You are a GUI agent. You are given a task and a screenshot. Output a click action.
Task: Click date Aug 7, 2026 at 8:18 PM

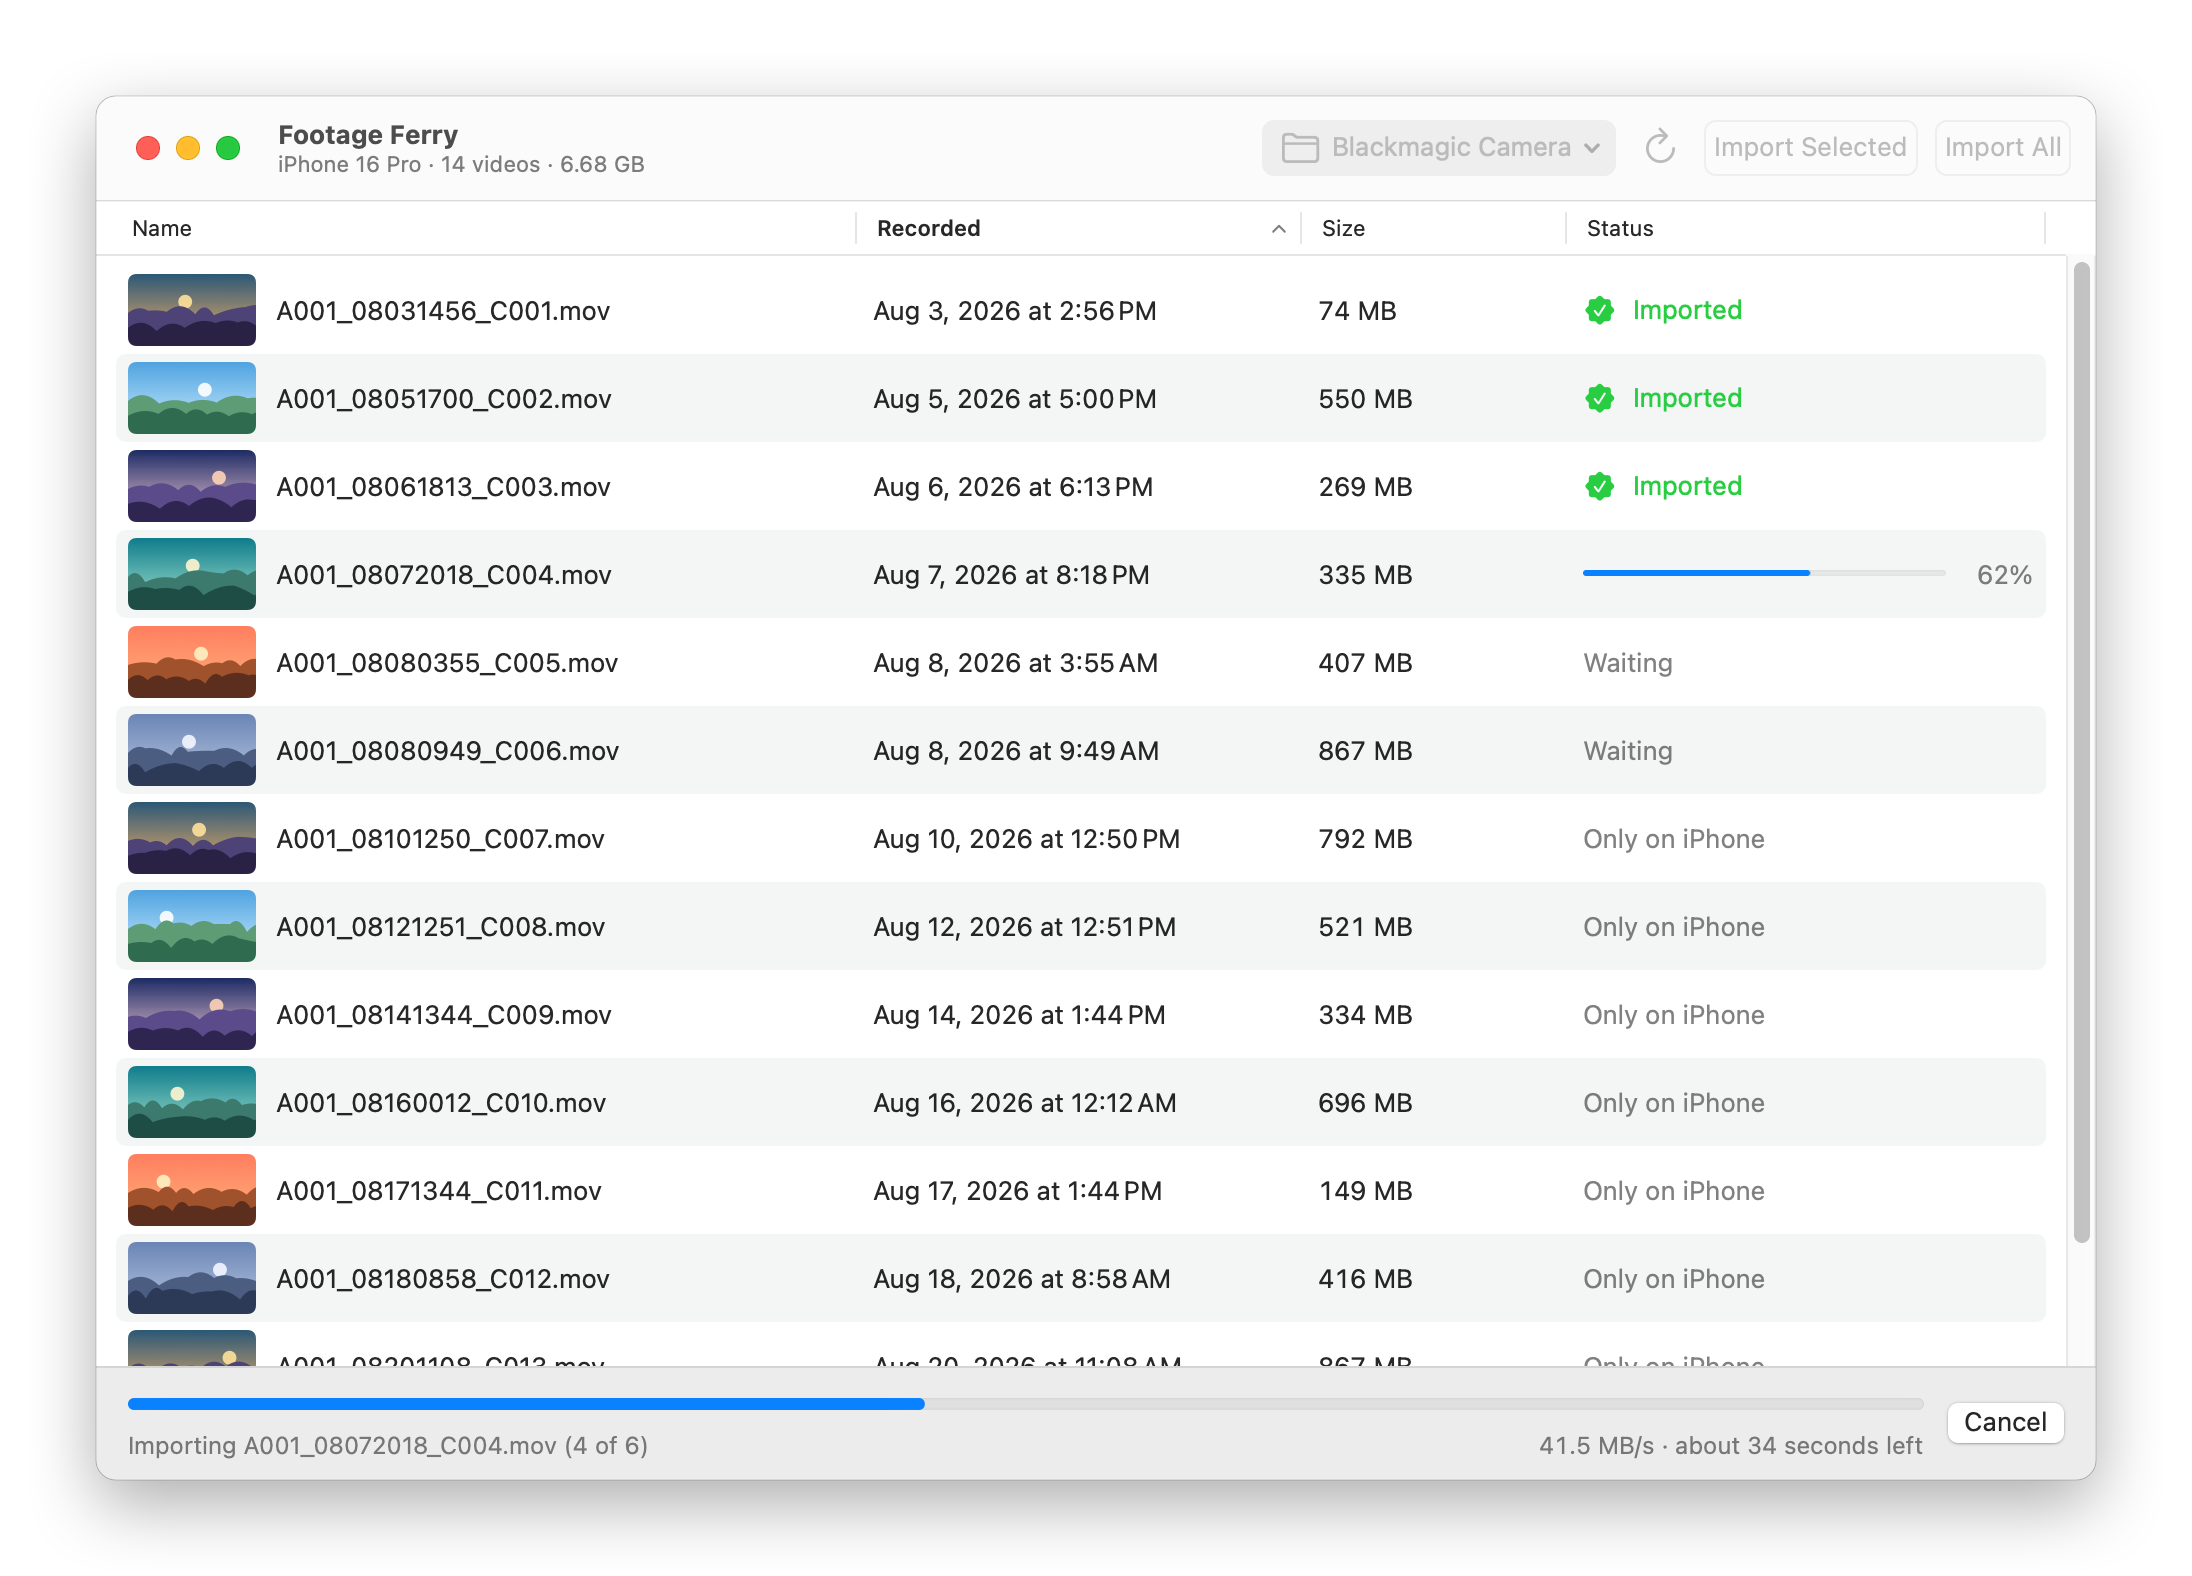click(x=1012, y=575)
